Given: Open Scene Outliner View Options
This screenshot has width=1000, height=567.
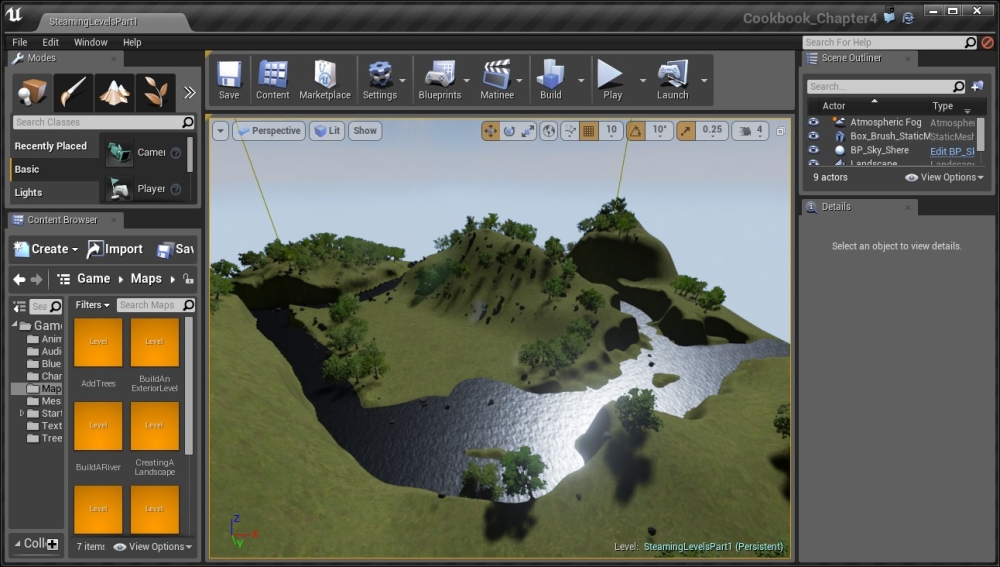Looking at the screenshot, I should pyautogui.click(x=945, y=177).
